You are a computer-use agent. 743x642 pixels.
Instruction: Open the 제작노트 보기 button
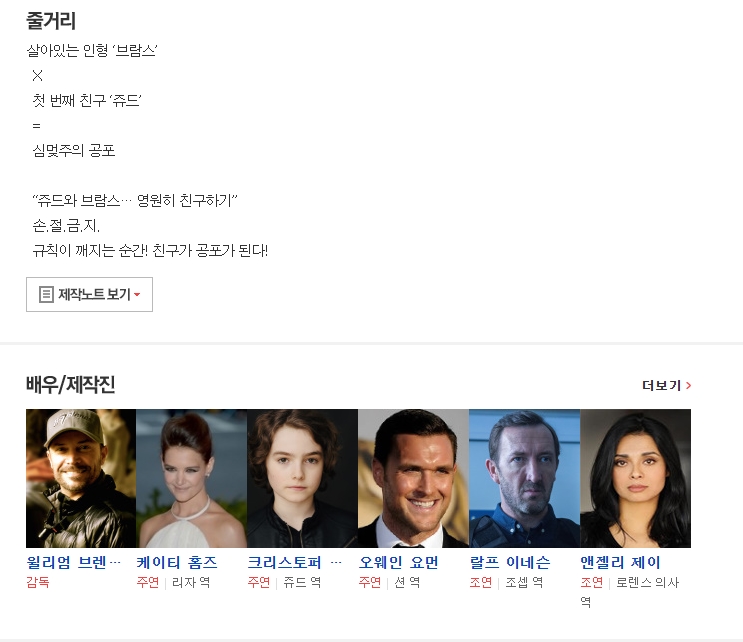pyautogui.click(x=89, y=294)
